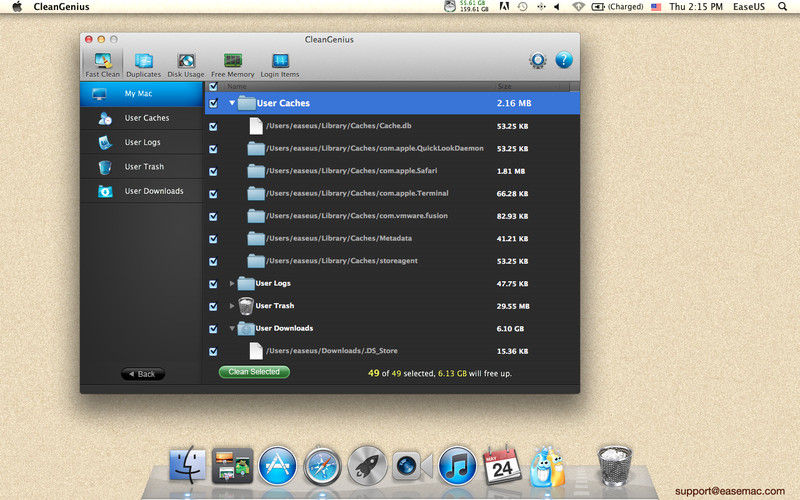The width and height of the screenshot is (800, 500).
Task: Select User Logs in the sidebar
Action: point(141,142)
